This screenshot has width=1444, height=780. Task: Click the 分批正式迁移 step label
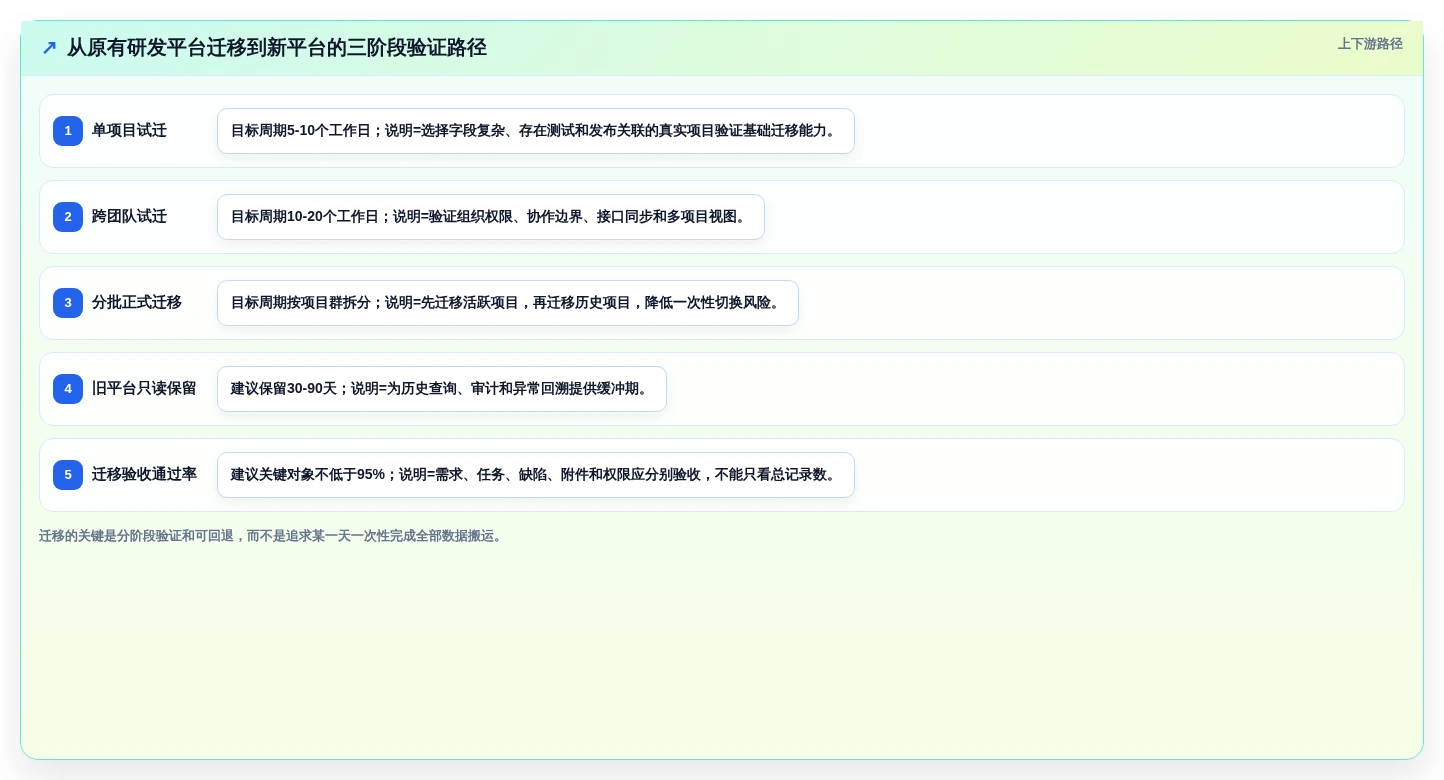(x=137, y=303)
